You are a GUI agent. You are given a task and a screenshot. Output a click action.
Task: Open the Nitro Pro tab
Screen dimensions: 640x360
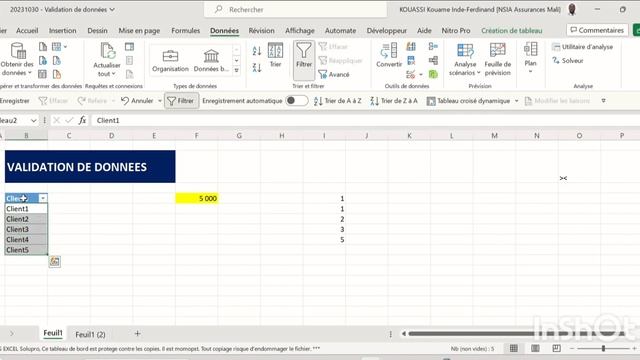[456, 31]
